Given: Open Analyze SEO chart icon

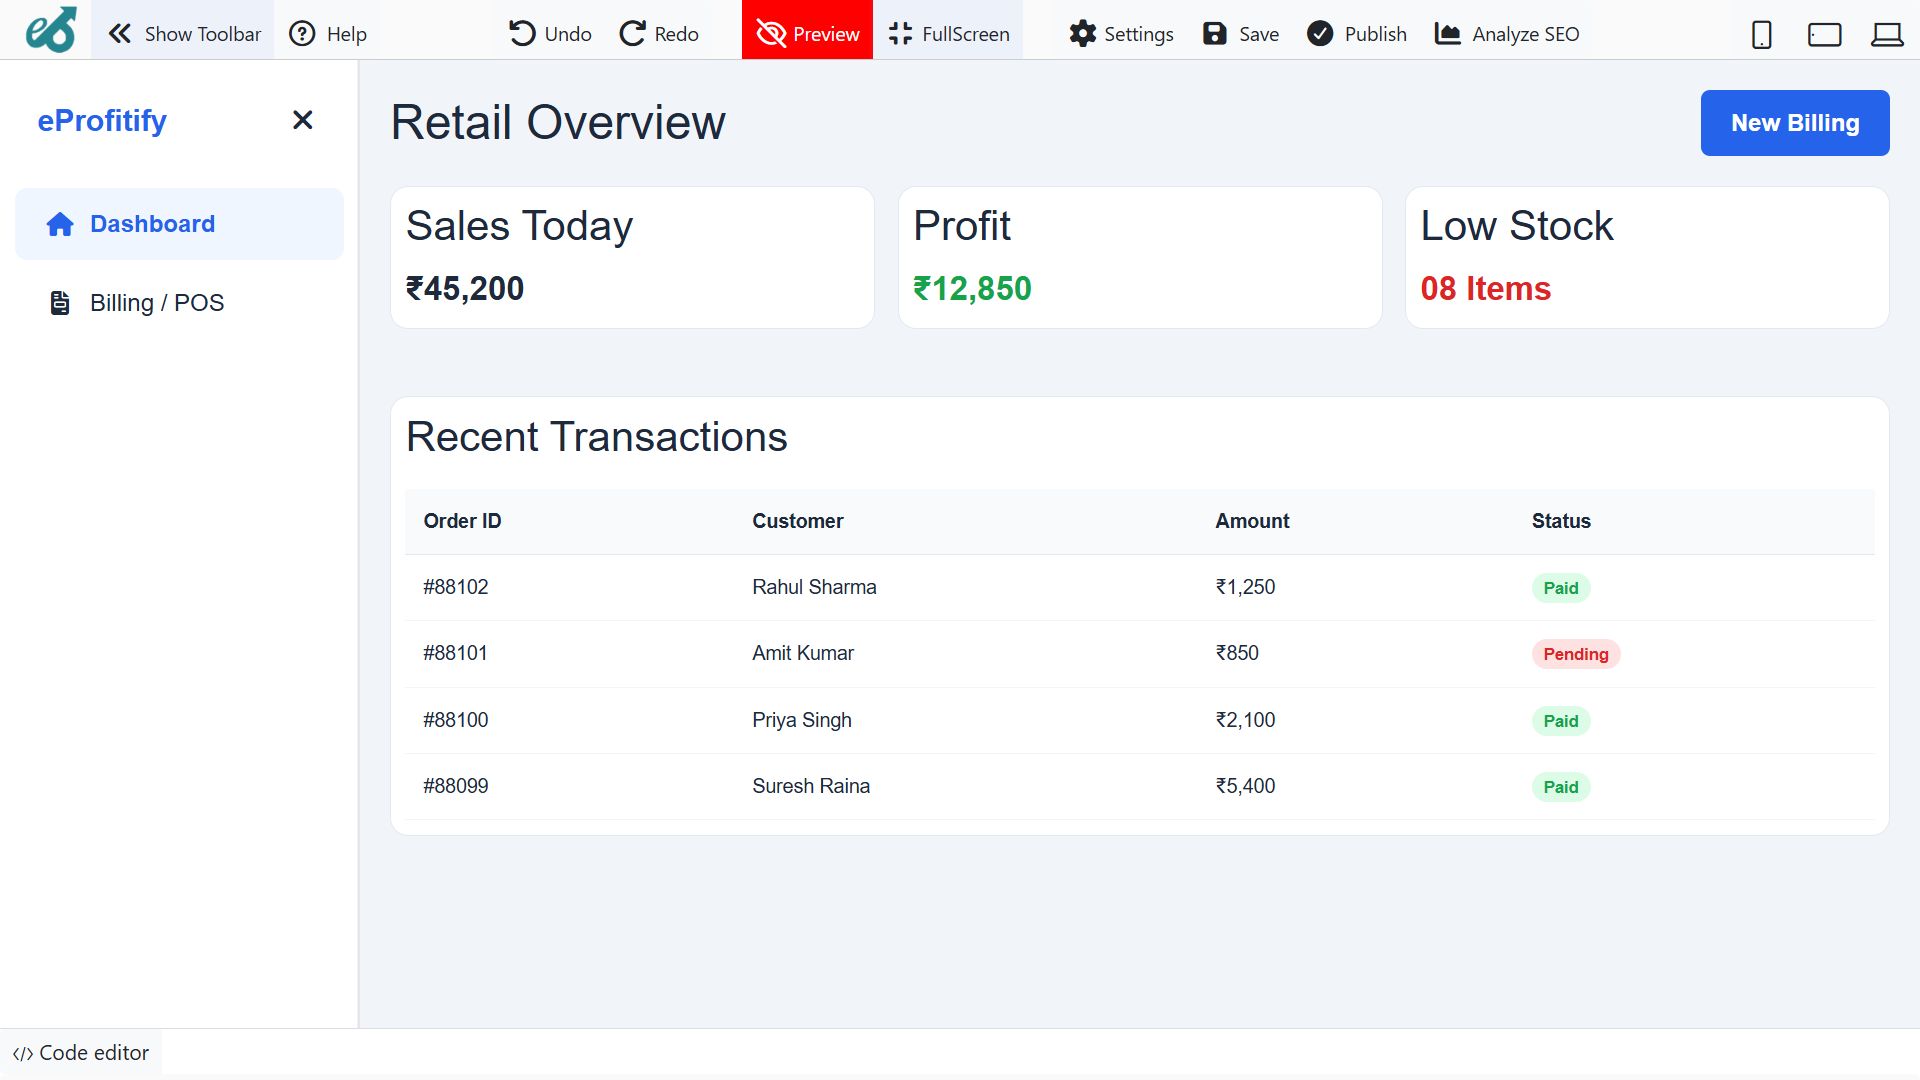Looking at the screenshot, I should (1447, 34).
